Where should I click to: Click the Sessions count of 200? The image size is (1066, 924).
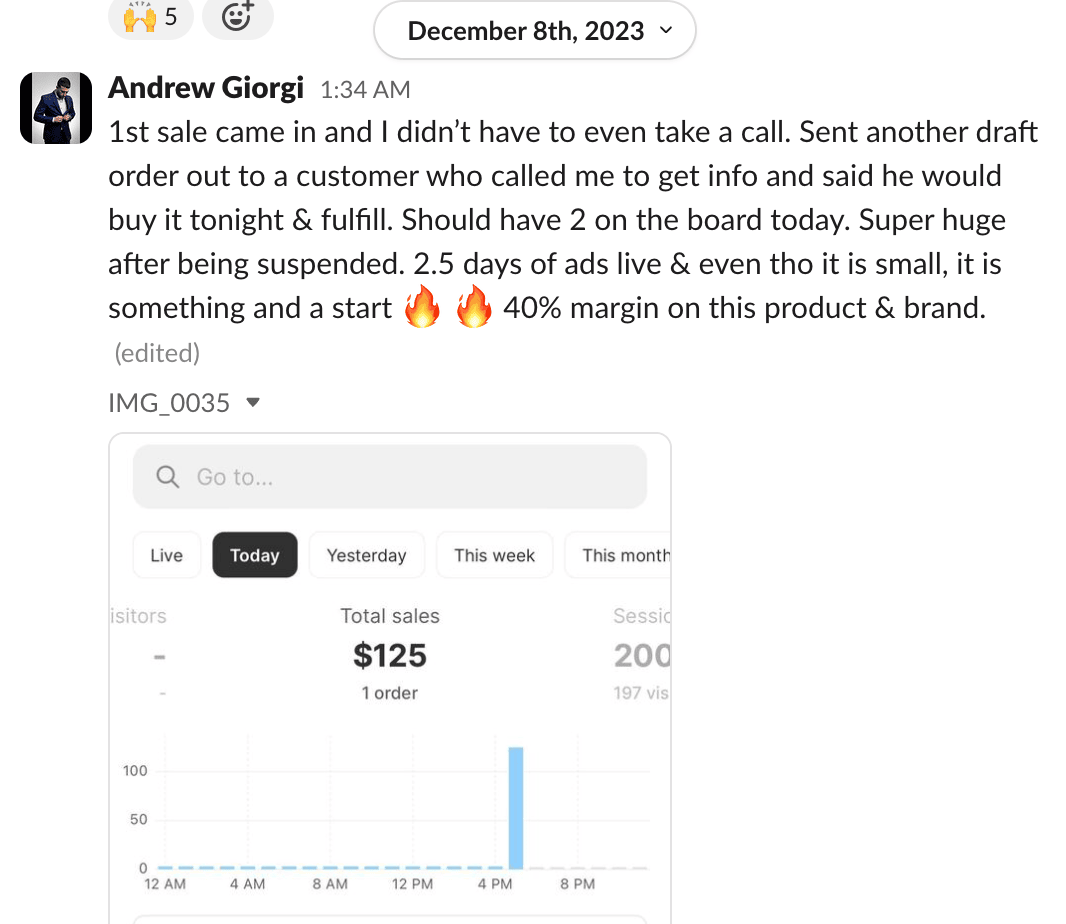click(641, 656)
